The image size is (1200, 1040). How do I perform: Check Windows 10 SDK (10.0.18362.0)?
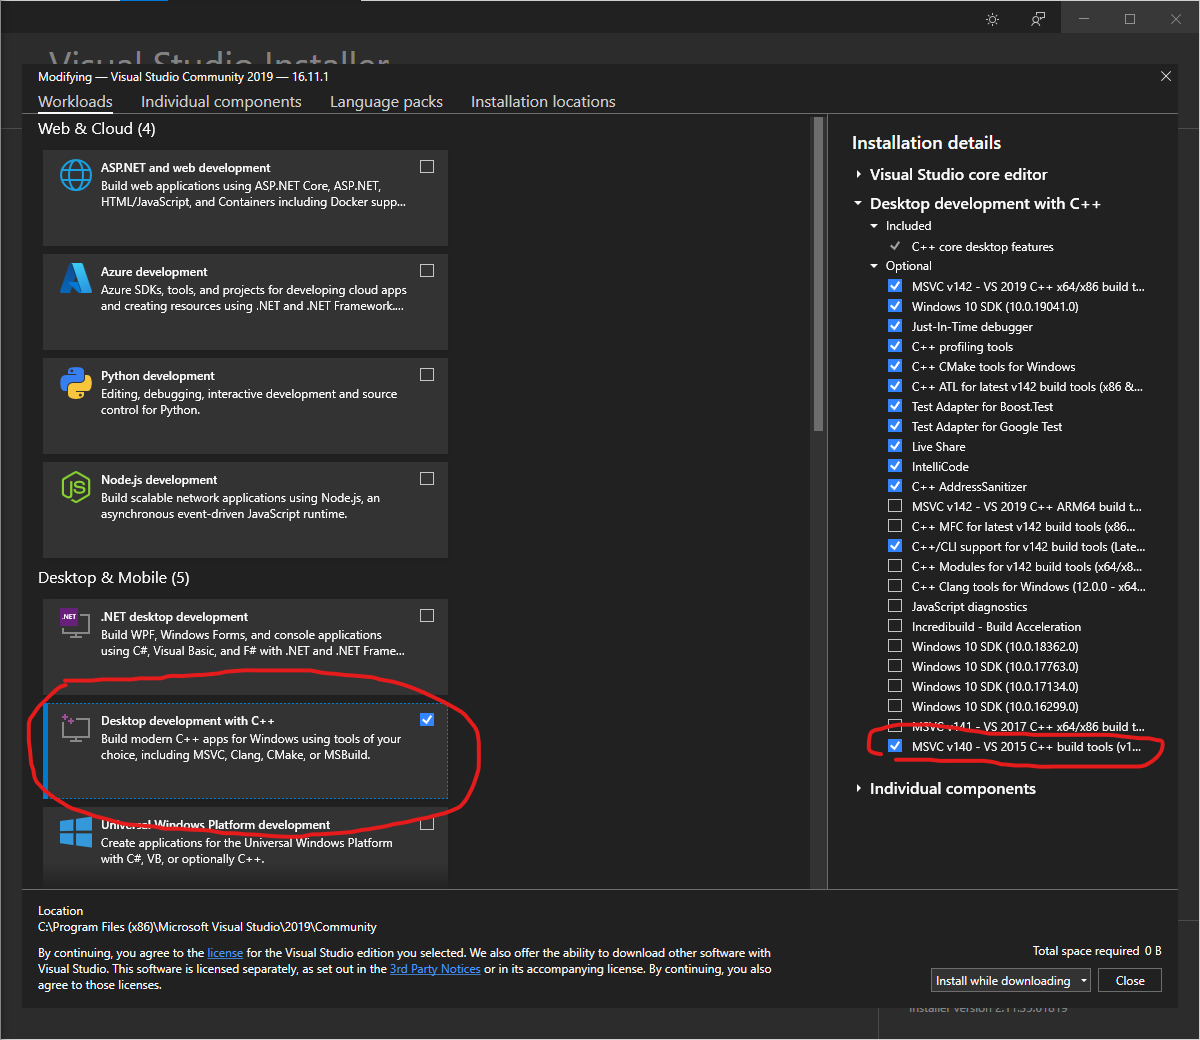point(895,646)
